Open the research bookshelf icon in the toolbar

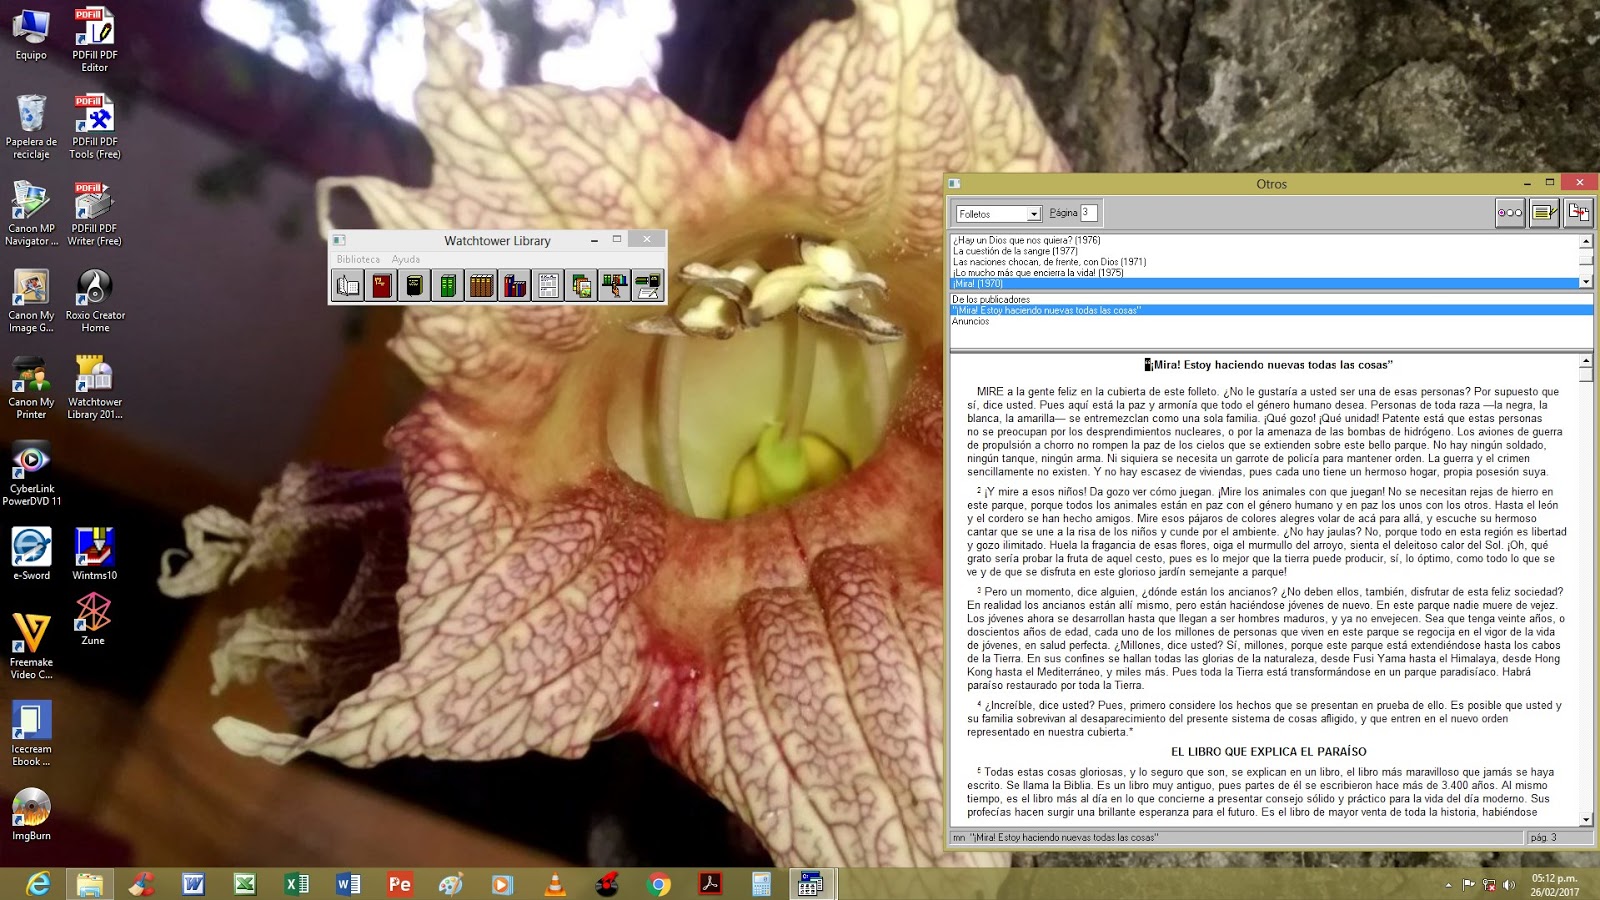point(616,285)
